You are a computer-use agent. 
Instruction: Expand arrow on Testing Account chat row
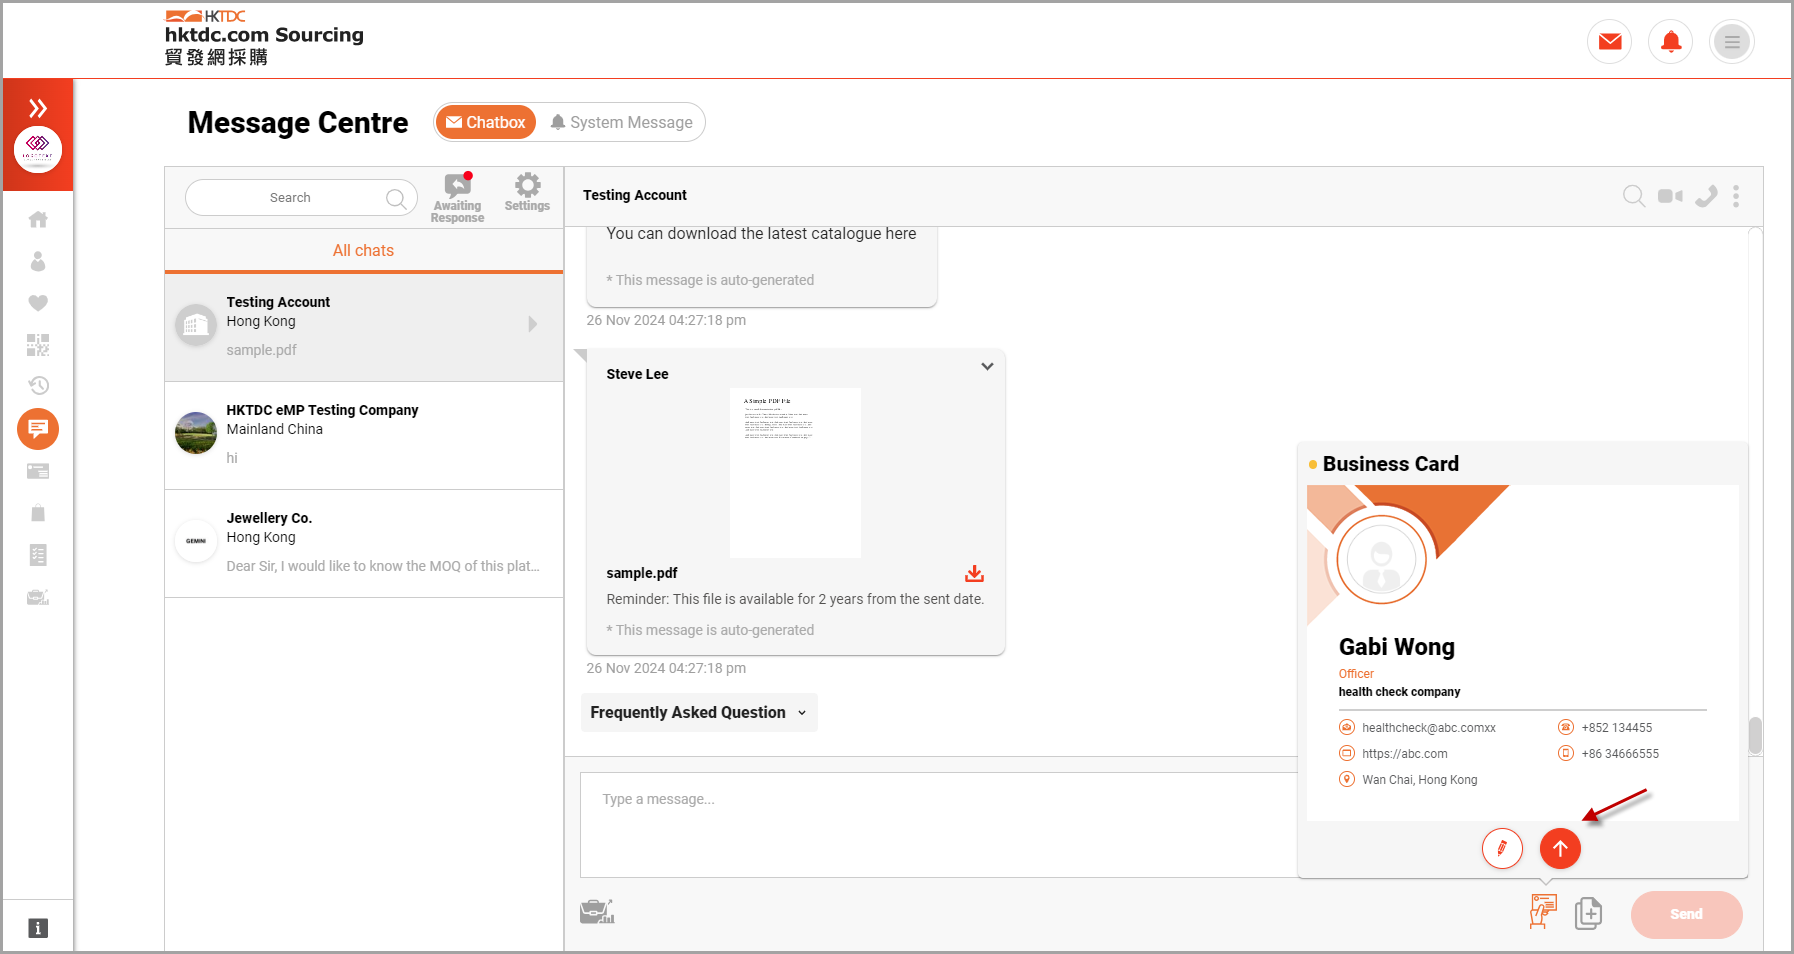click(x=532, y=324)
